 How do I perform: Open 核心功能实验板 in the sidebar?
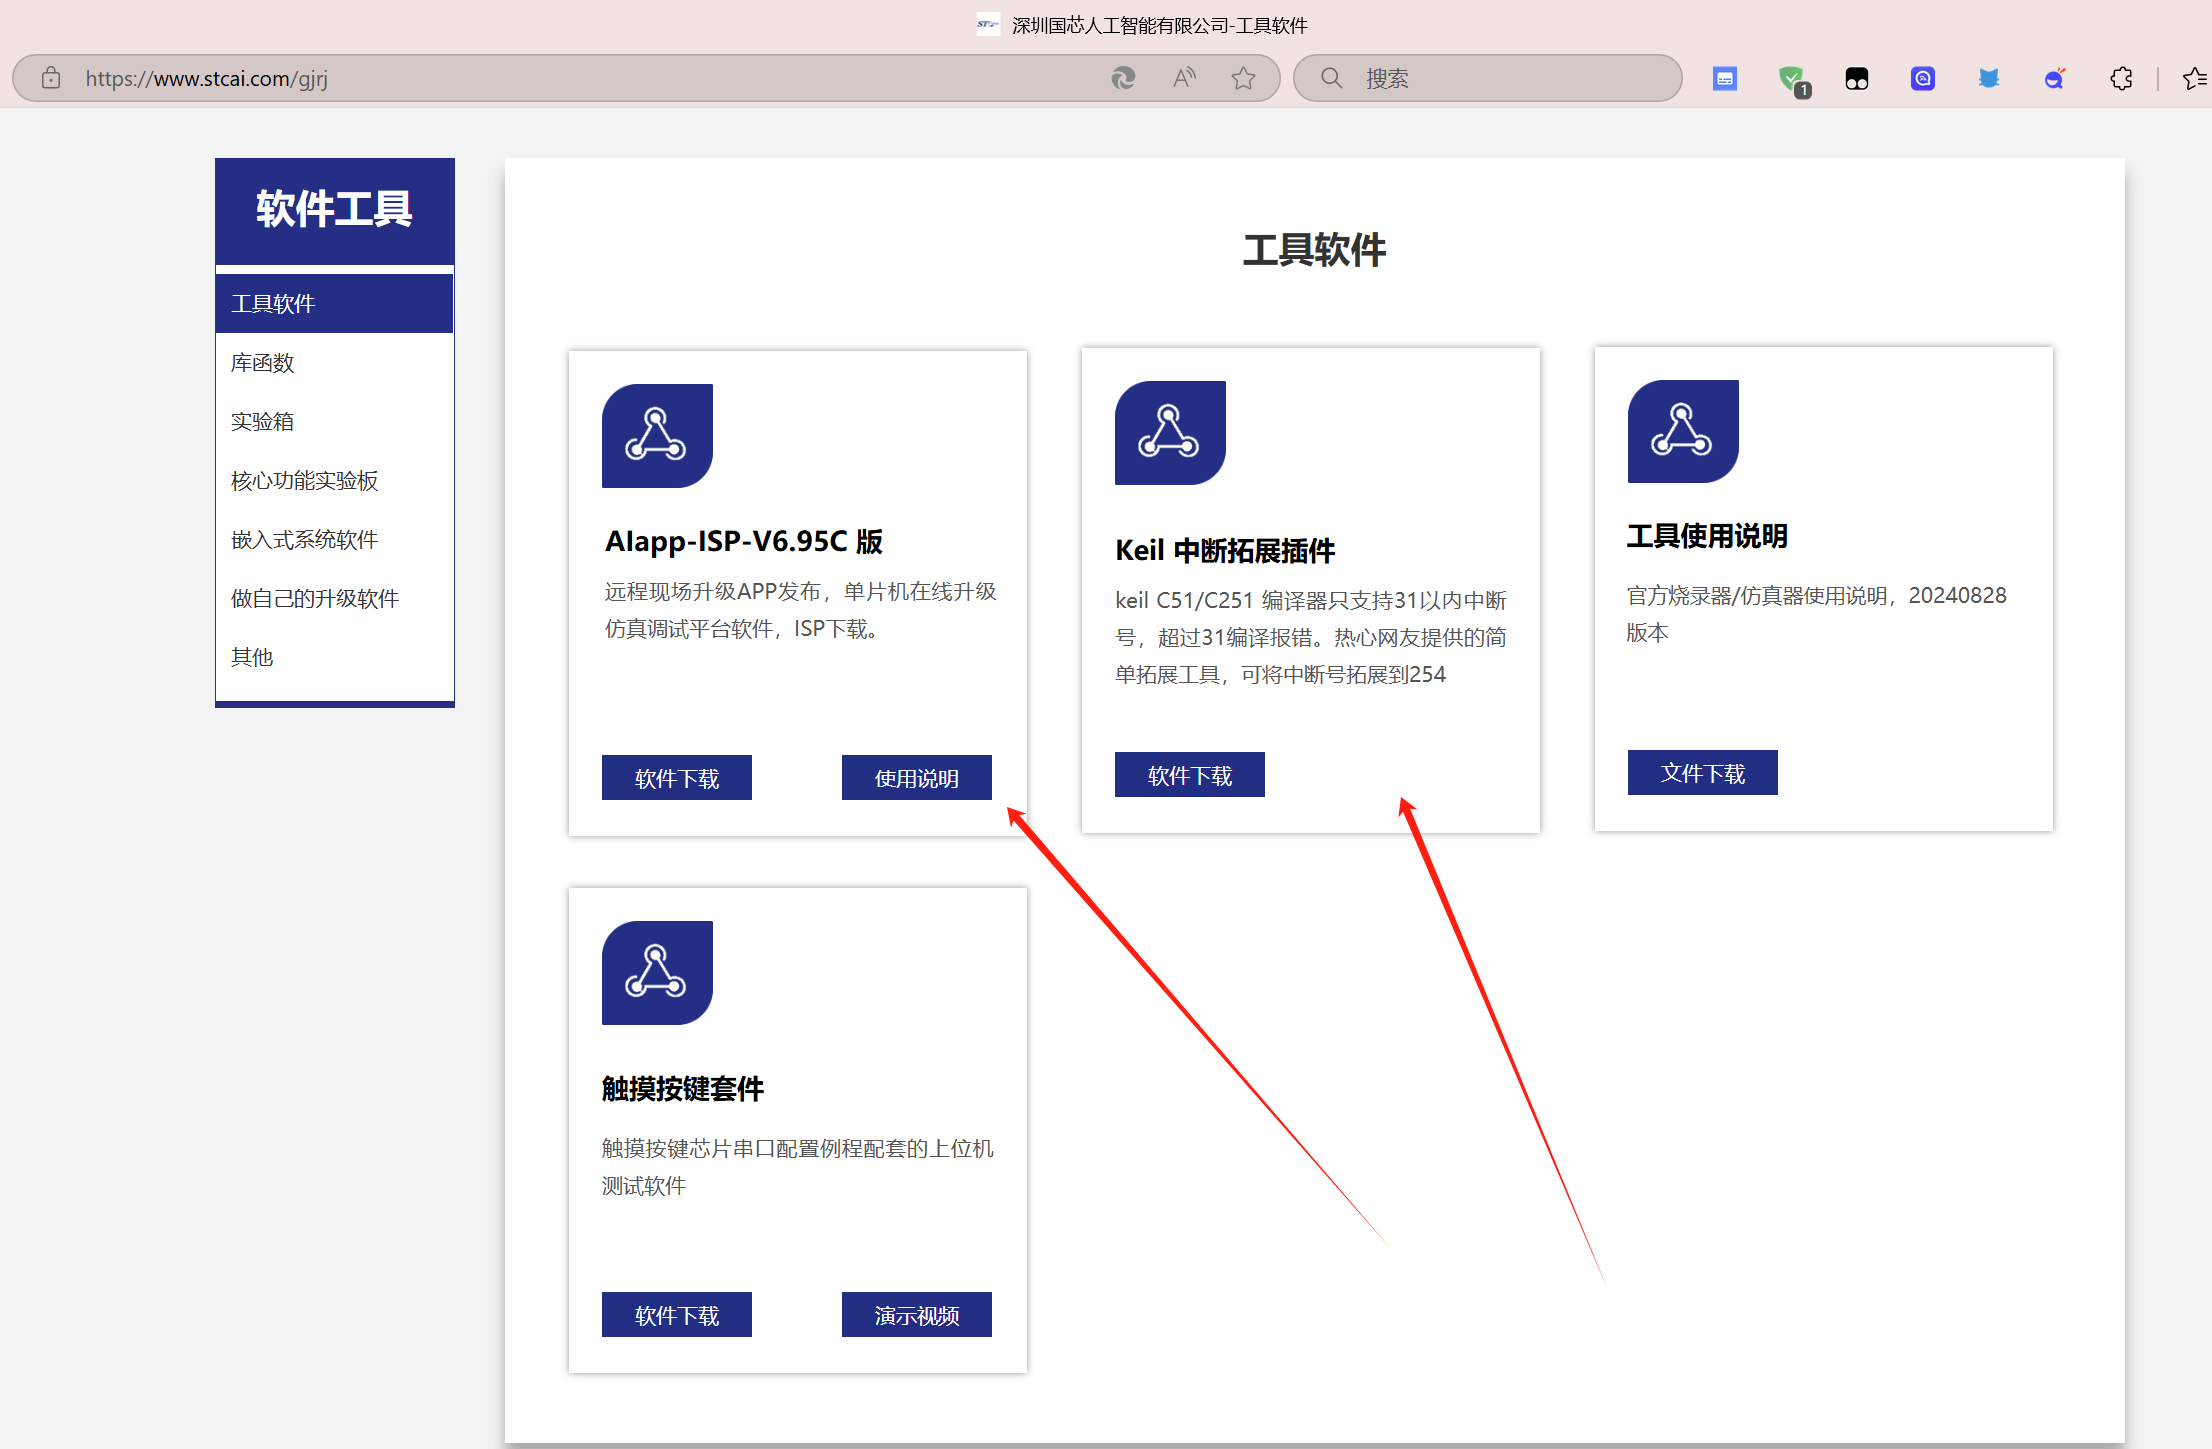pyautogui.click(x=334, y=481)
